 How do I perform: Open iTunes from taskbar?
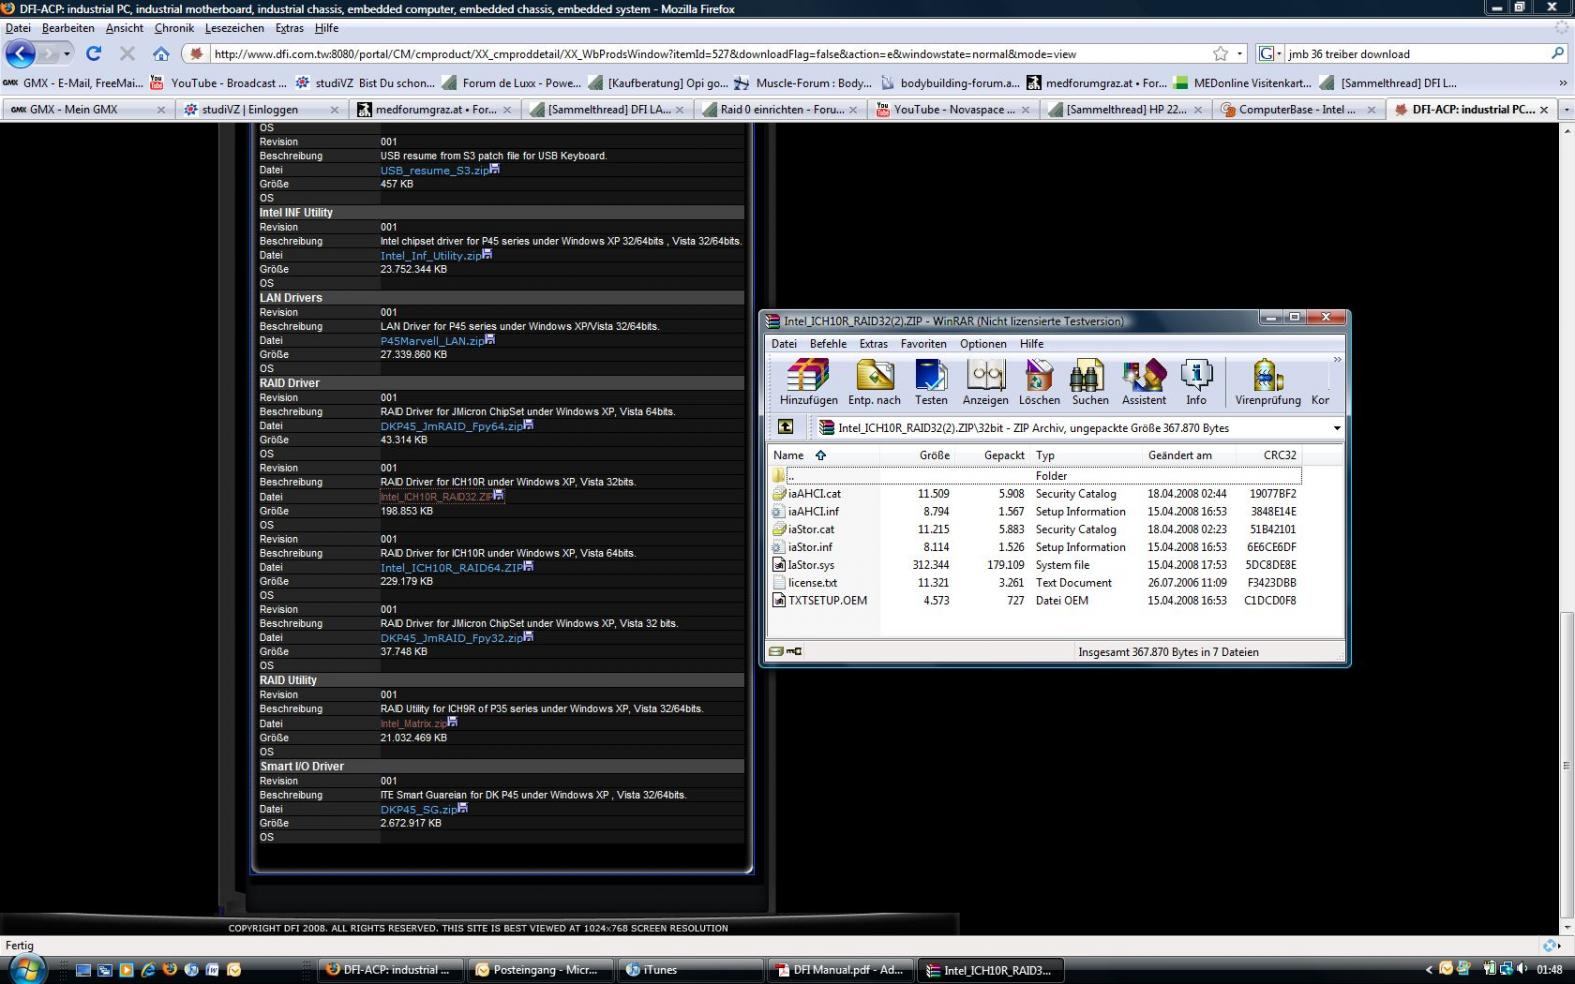tap(691, 969)
